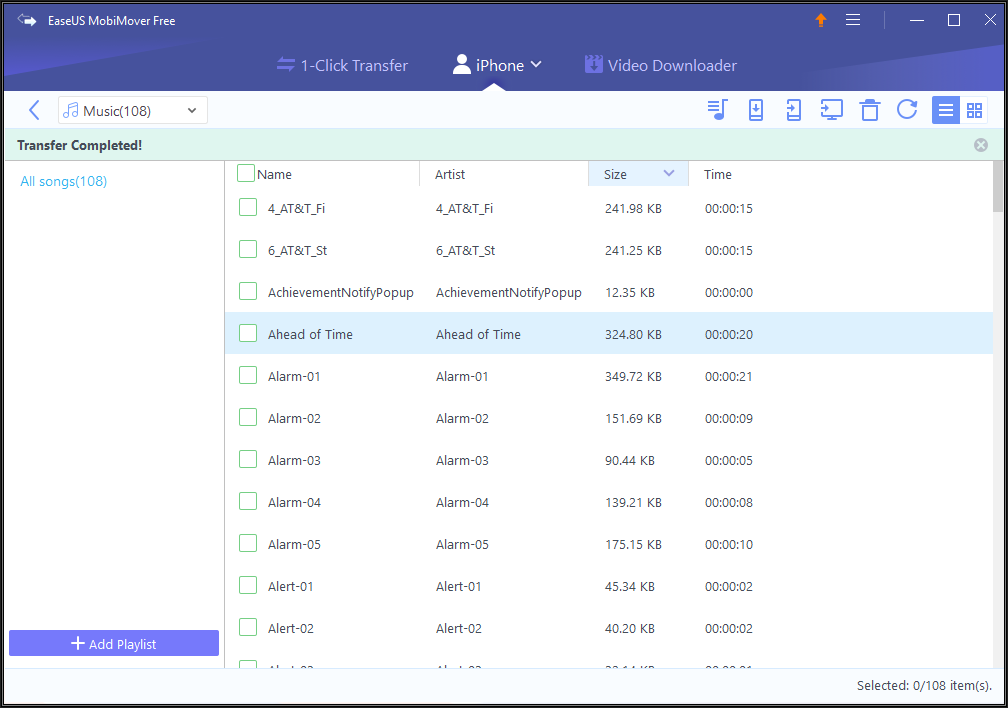Click the AchievementNotifyPopup artist cell
This screenshot has width=1008, height=708.
point(508,293)
